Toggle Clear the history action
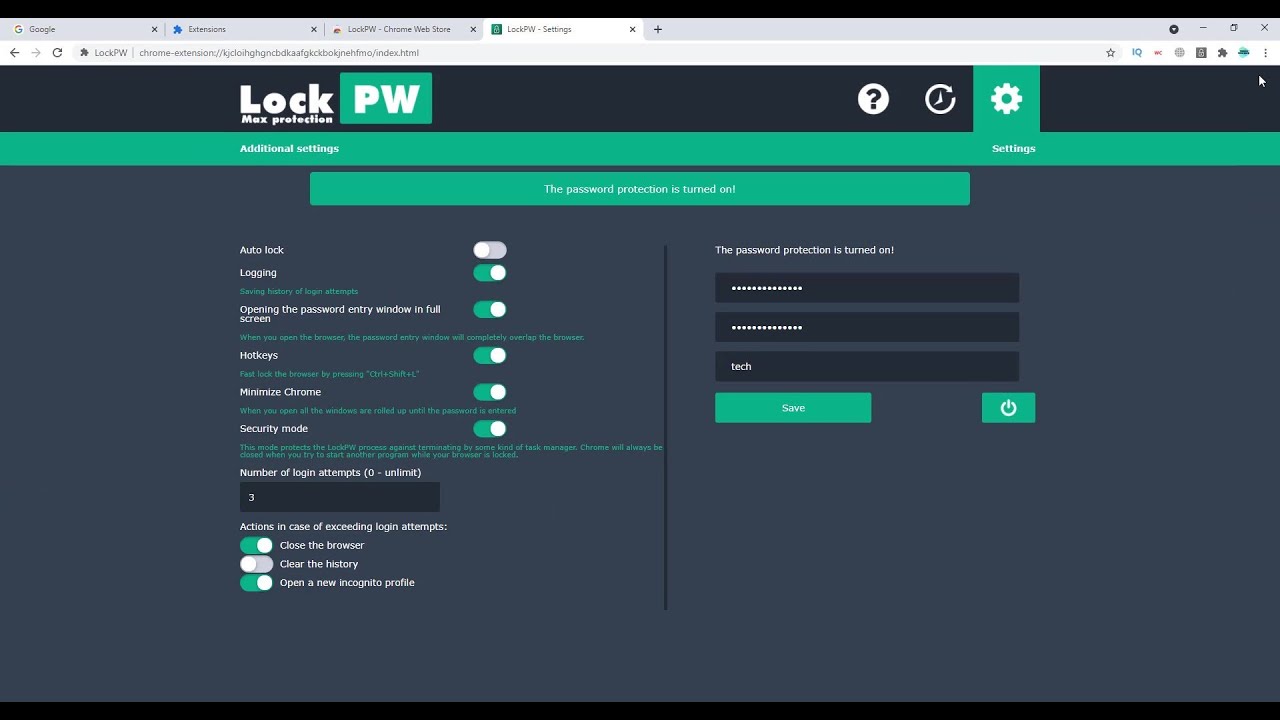This screenshot has width=1280, height=720. click(x=256, y=564)
